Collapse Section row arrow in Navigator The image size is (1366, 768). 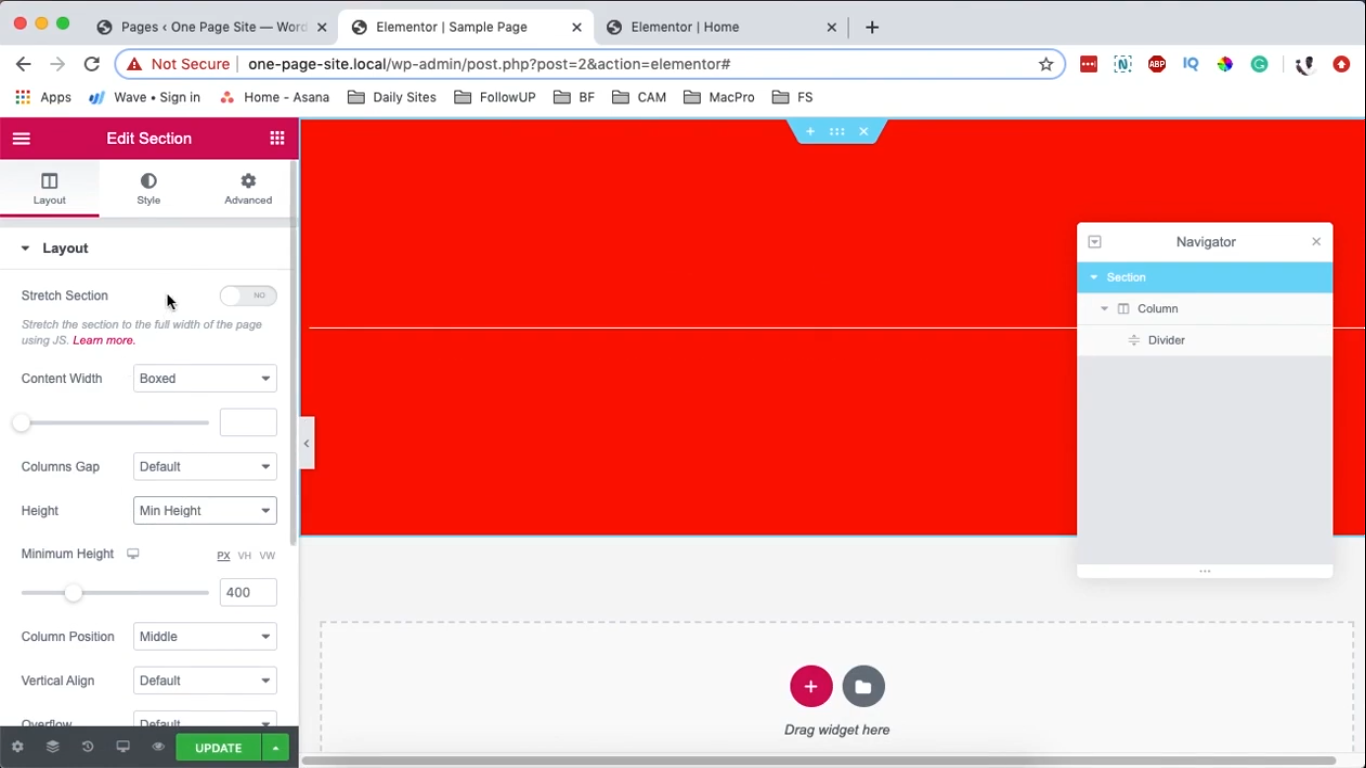point(1094,278)
